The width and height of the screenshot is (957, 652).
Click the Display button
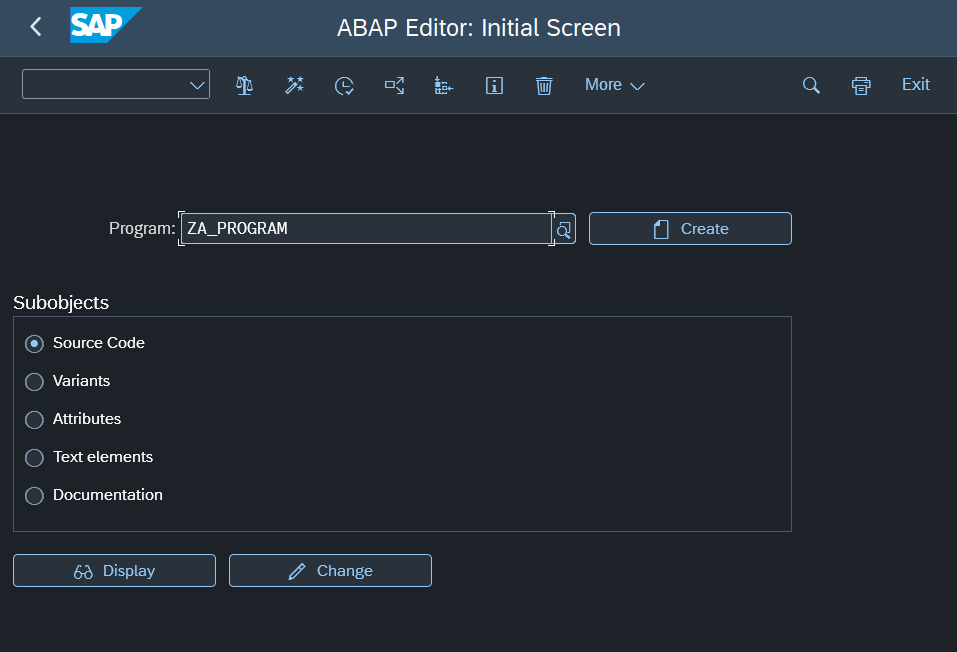(113, 570)
